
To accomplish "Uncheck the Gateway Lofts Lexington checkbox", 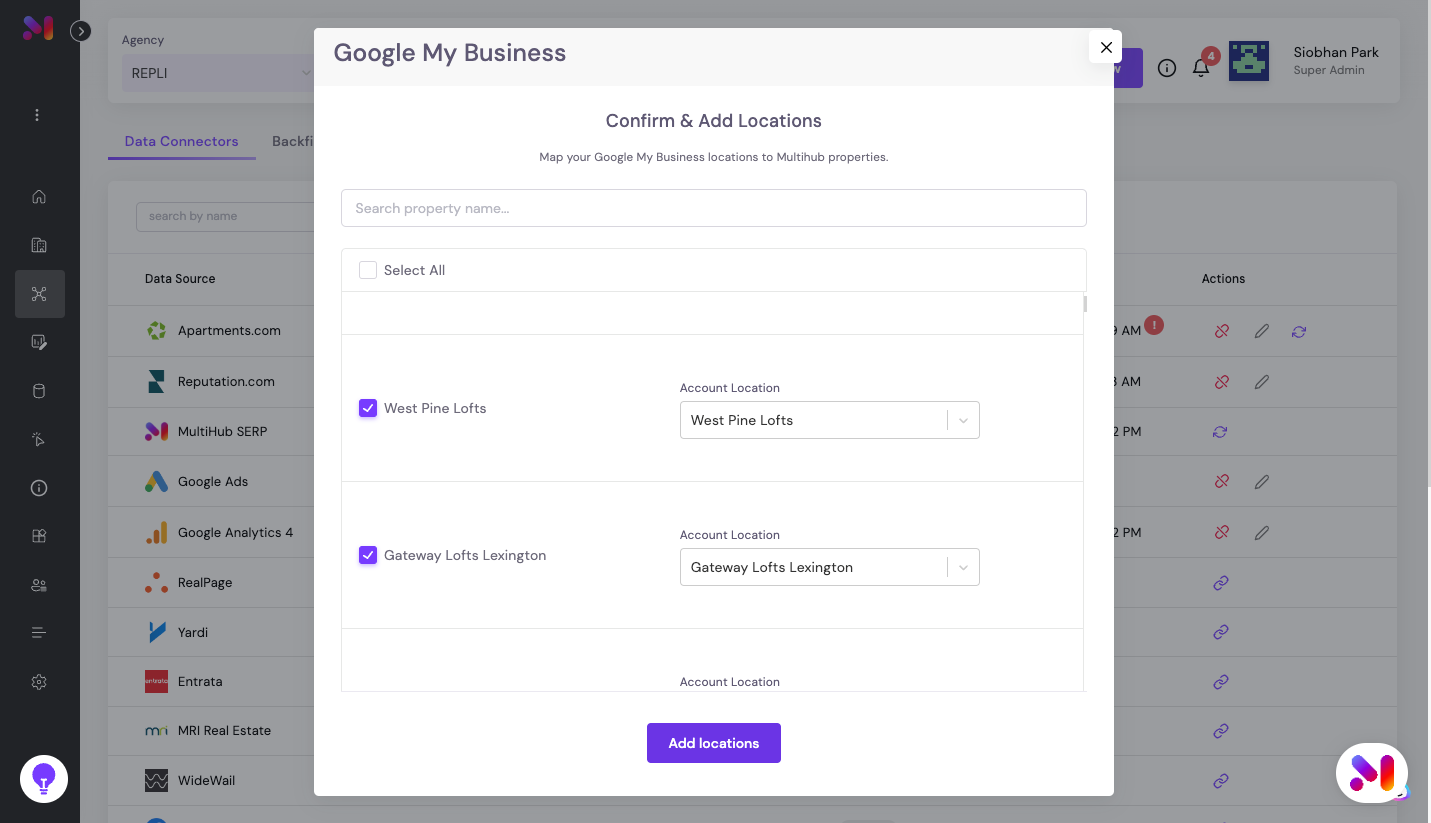I will click(x=368, y=555).
